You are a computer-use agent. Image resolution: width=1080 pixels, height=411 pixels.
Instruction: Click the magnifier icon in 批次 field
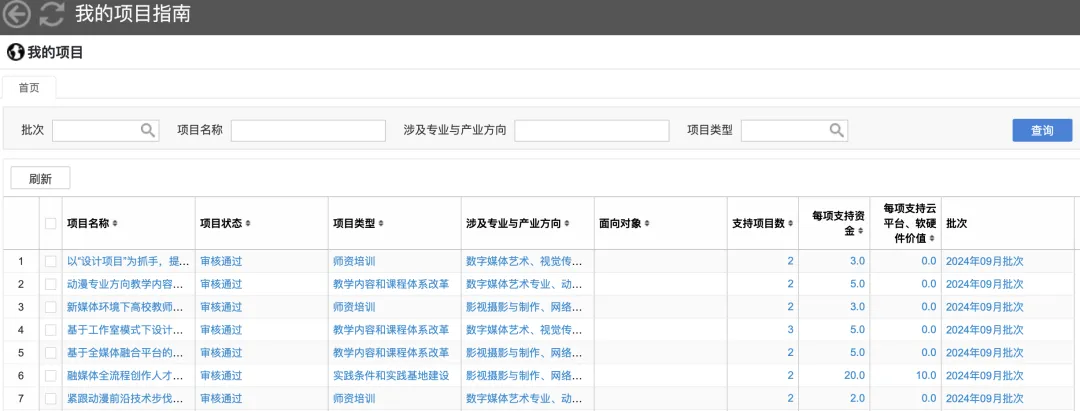pos(148,130)
